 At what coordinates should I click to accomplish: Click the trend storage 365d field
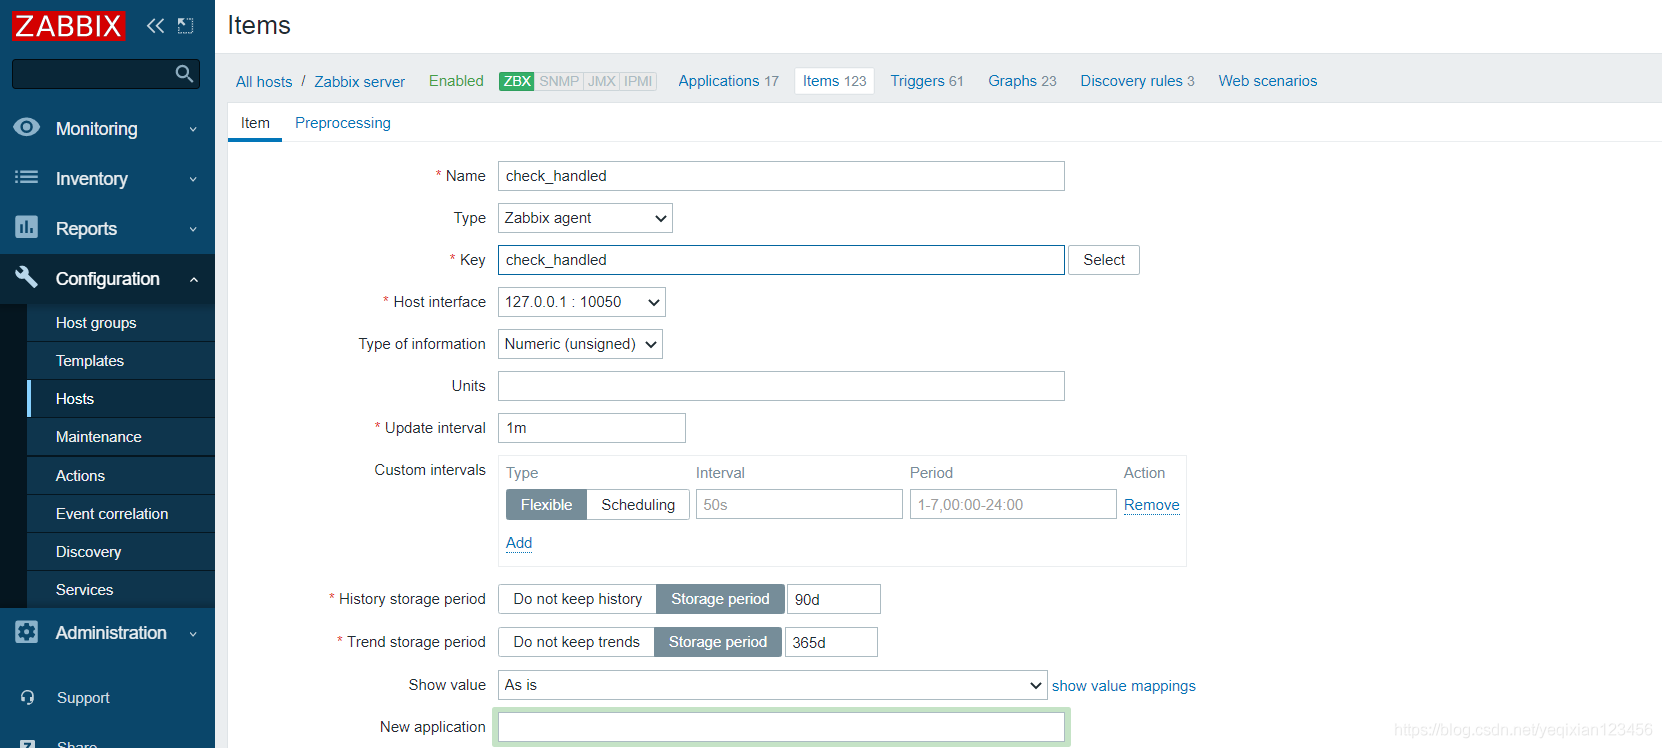[x=831, y=642]
